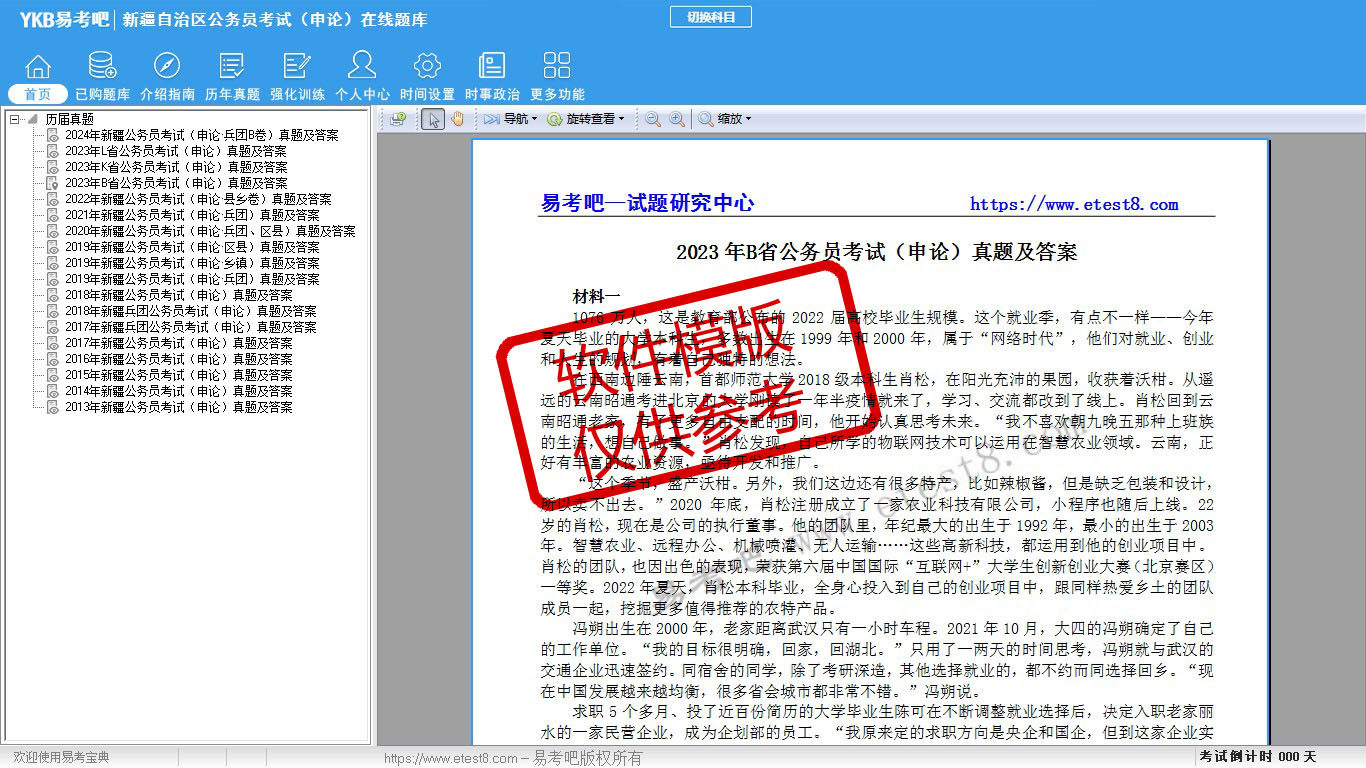Open 时事政治 current affairs icon
Image resolution: width=1366 pixels, height=768 pixels.
tap(492, 77)
